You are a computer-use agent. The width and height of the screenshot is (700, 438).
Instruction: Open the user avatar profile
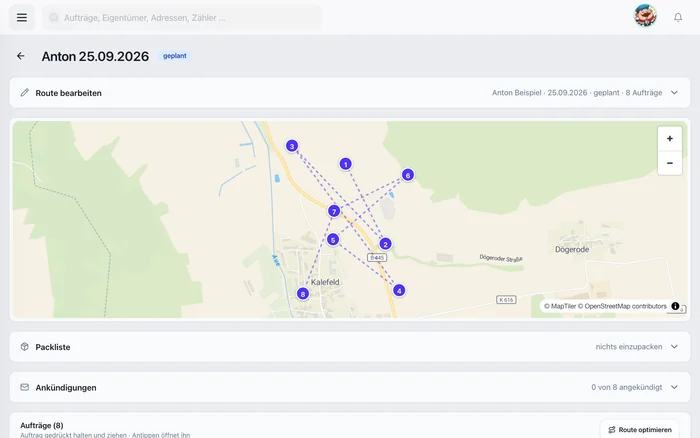[x=645, y=16]
